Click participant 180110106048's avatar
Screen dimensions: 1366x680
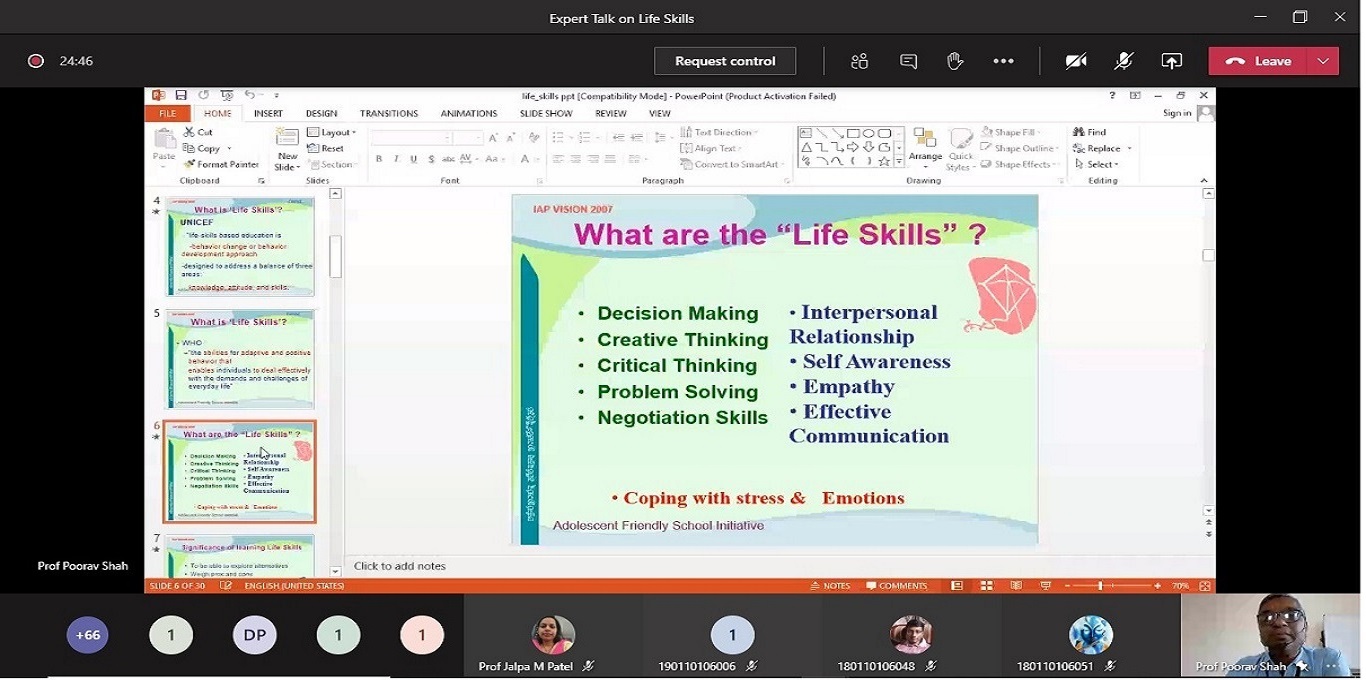[x=911, y=635]
